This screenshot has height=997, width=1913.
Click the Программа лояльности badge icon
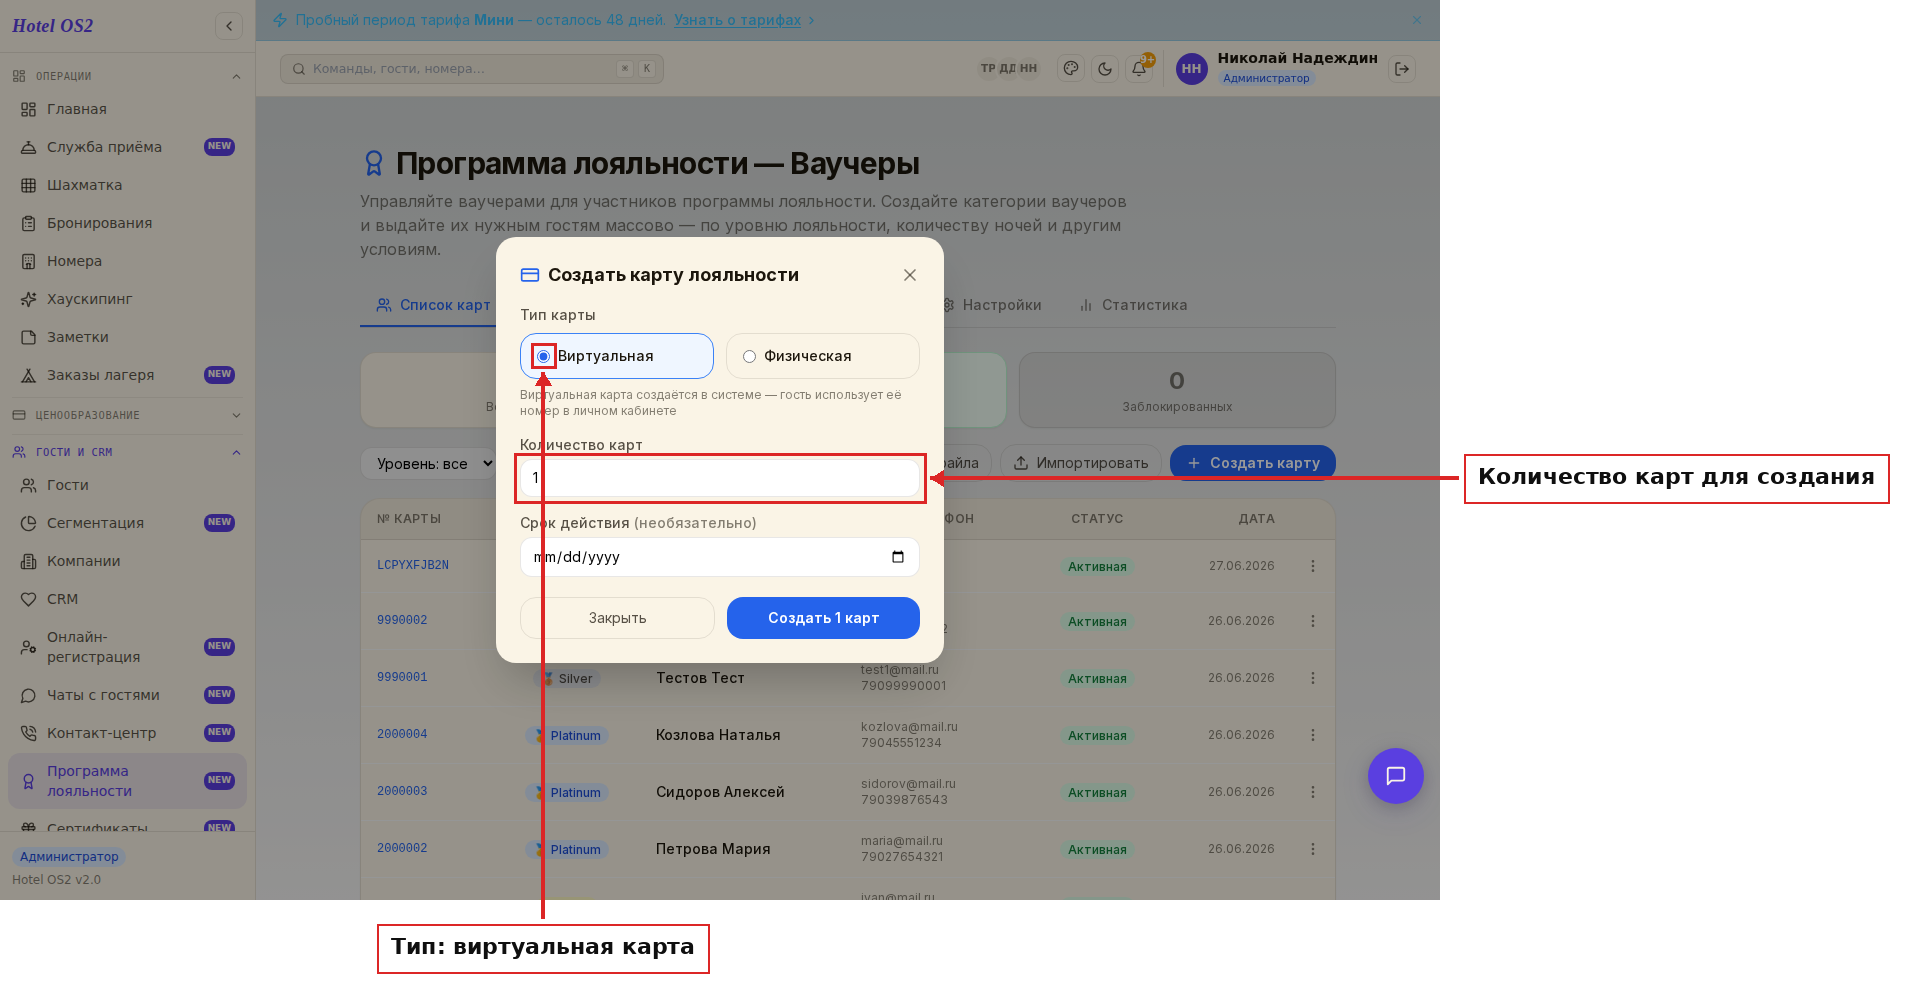[x=28, y=781]
